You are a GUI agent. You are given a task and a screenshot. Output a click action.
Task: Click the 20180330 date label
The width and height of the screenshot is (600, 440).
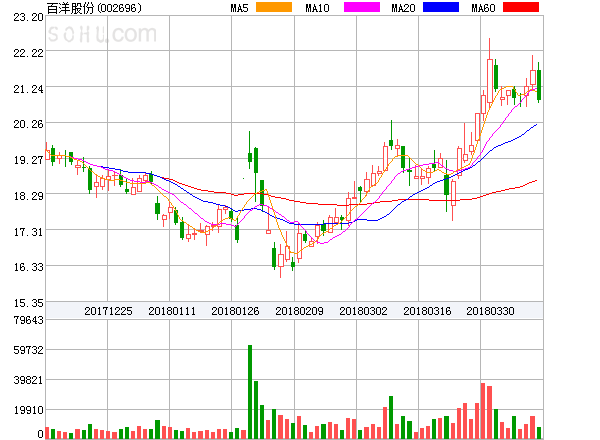tap(490, 311)
